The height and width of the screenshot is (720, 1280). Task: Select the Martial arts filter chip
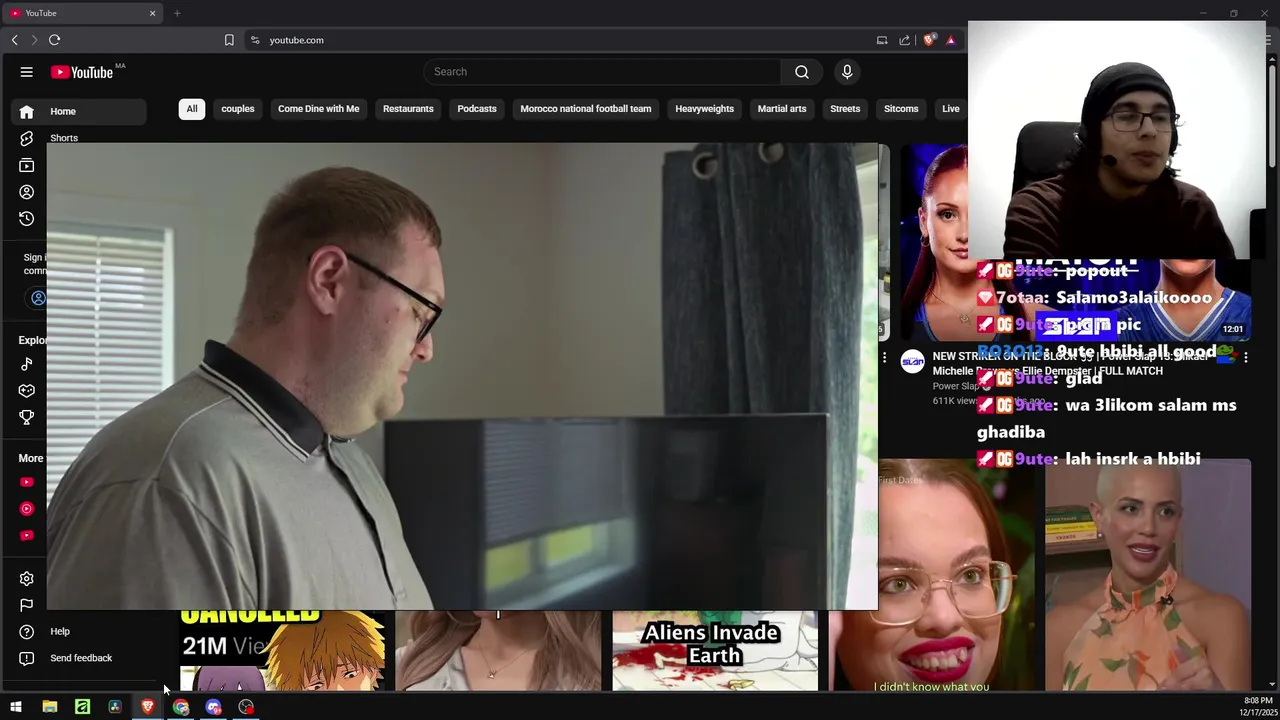coord(782,109)
